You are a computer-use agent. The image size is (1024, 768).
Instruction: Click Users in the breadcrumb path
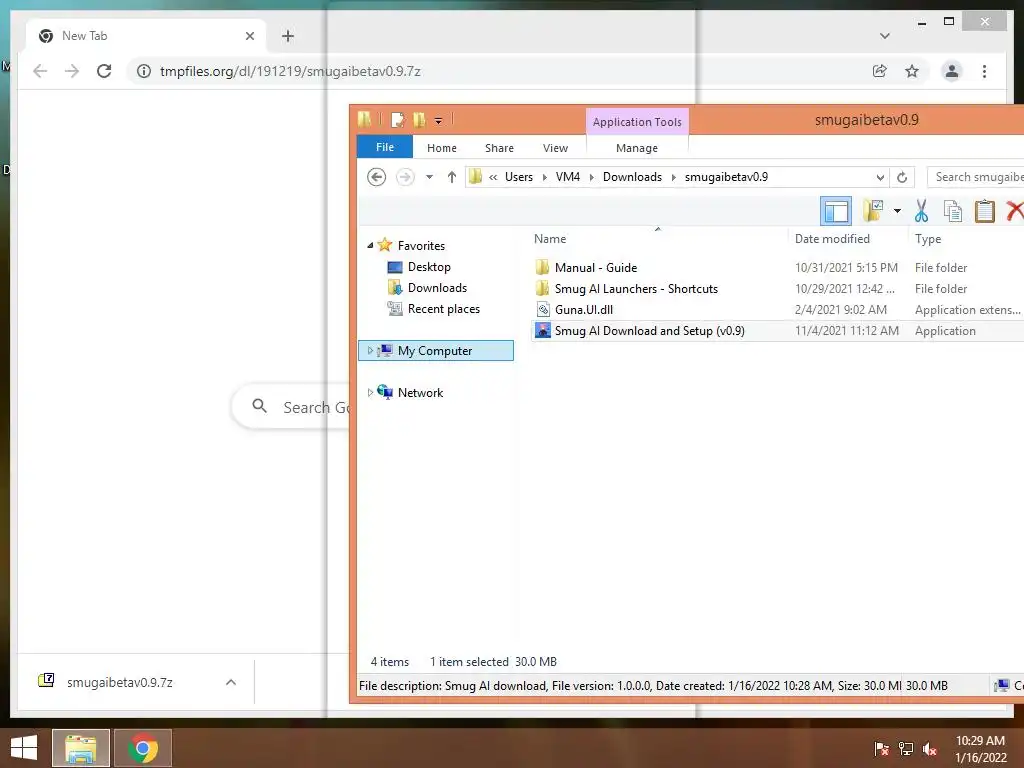point(519,177)
